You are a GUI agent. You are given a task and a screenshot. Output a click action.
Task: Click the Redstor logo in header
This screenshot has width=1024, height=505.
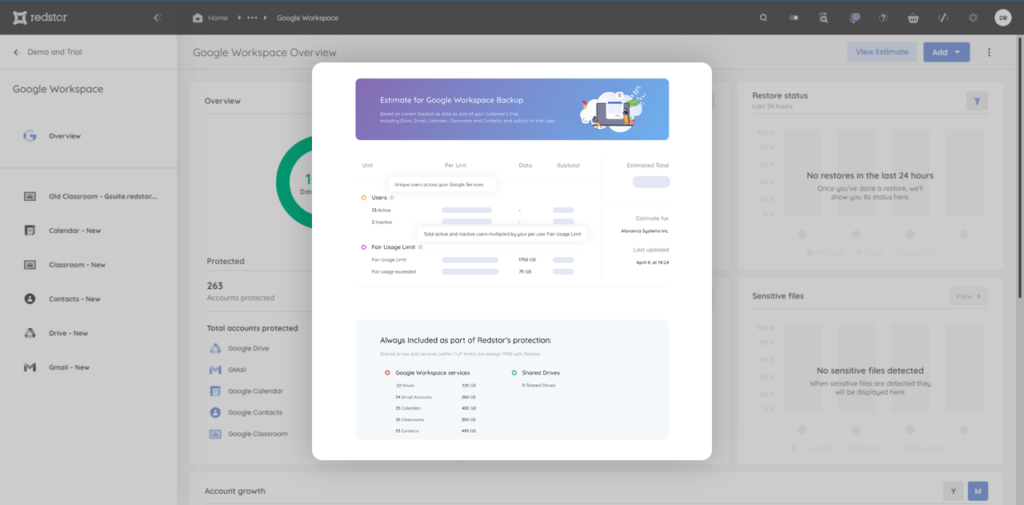click(40, 18)
